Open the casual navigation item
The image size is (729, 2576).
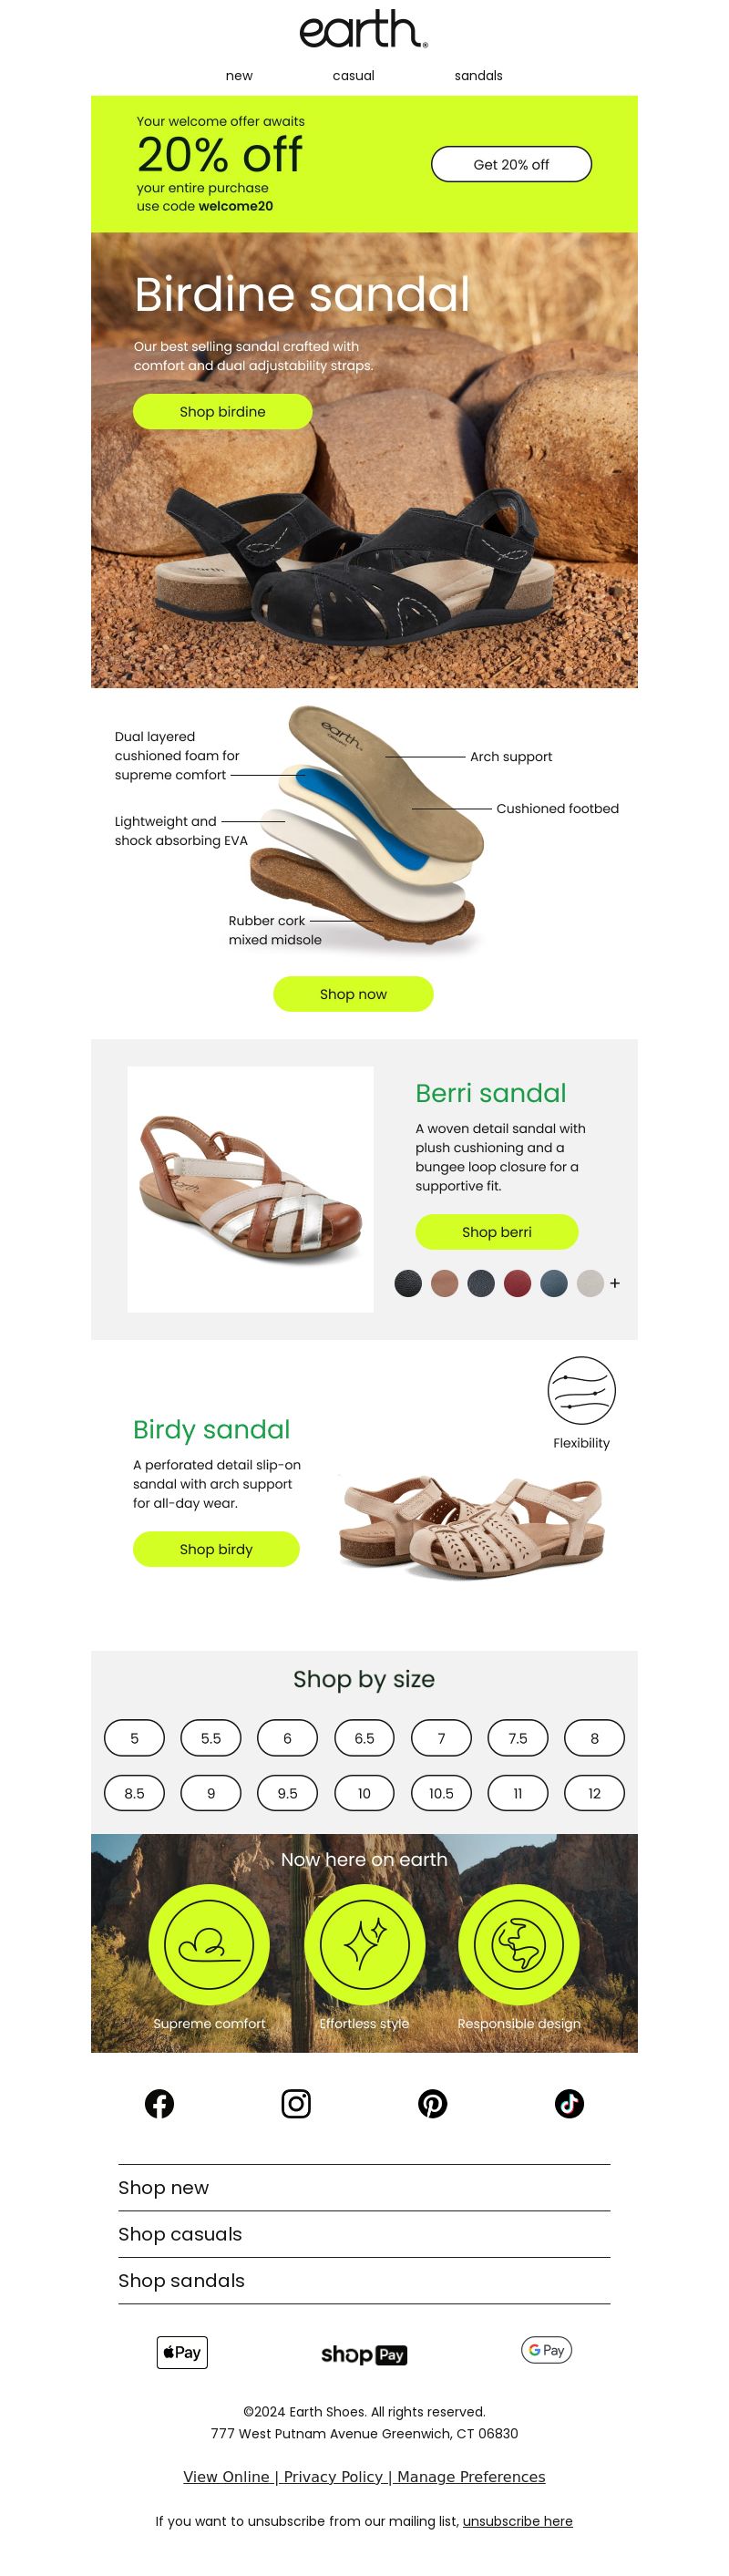click(353, 75)
